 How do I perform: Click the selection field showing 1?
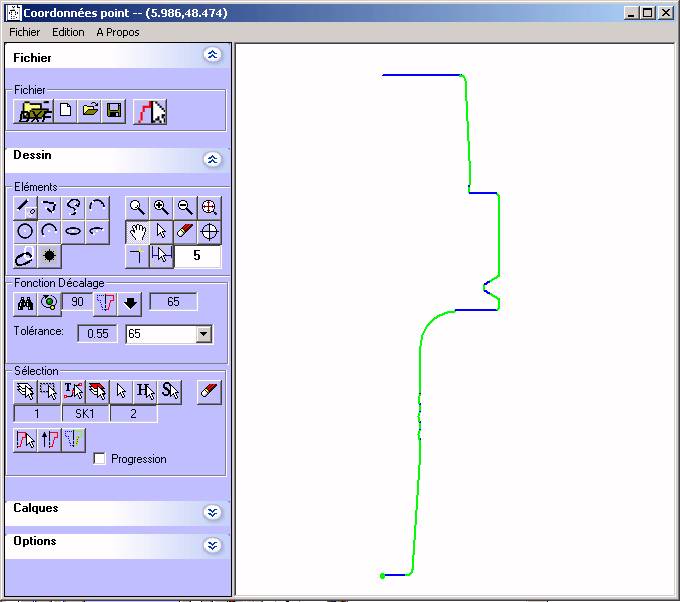tap(37, 414)
